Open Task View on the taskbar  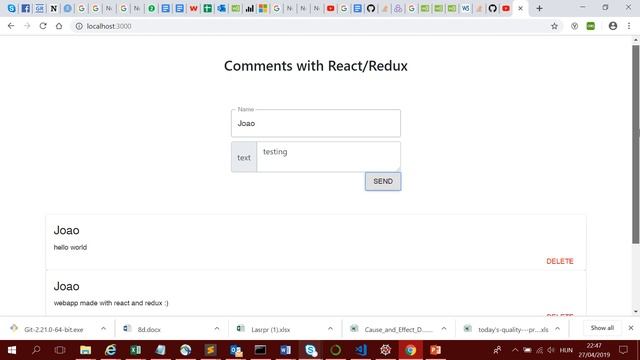point(60,350)
